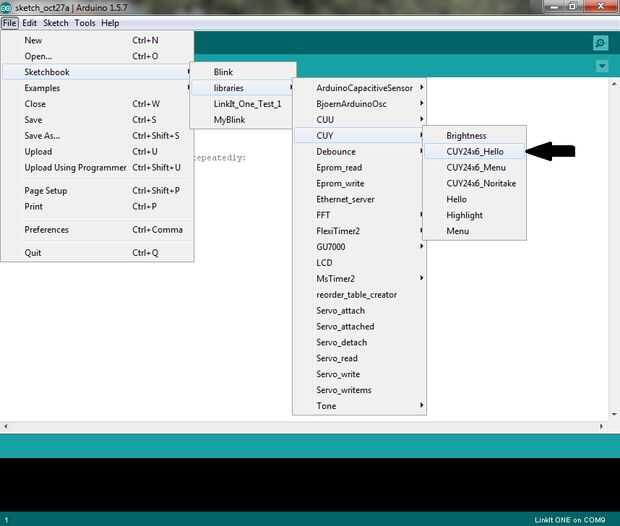Open the Help menu

click(110, 23)
